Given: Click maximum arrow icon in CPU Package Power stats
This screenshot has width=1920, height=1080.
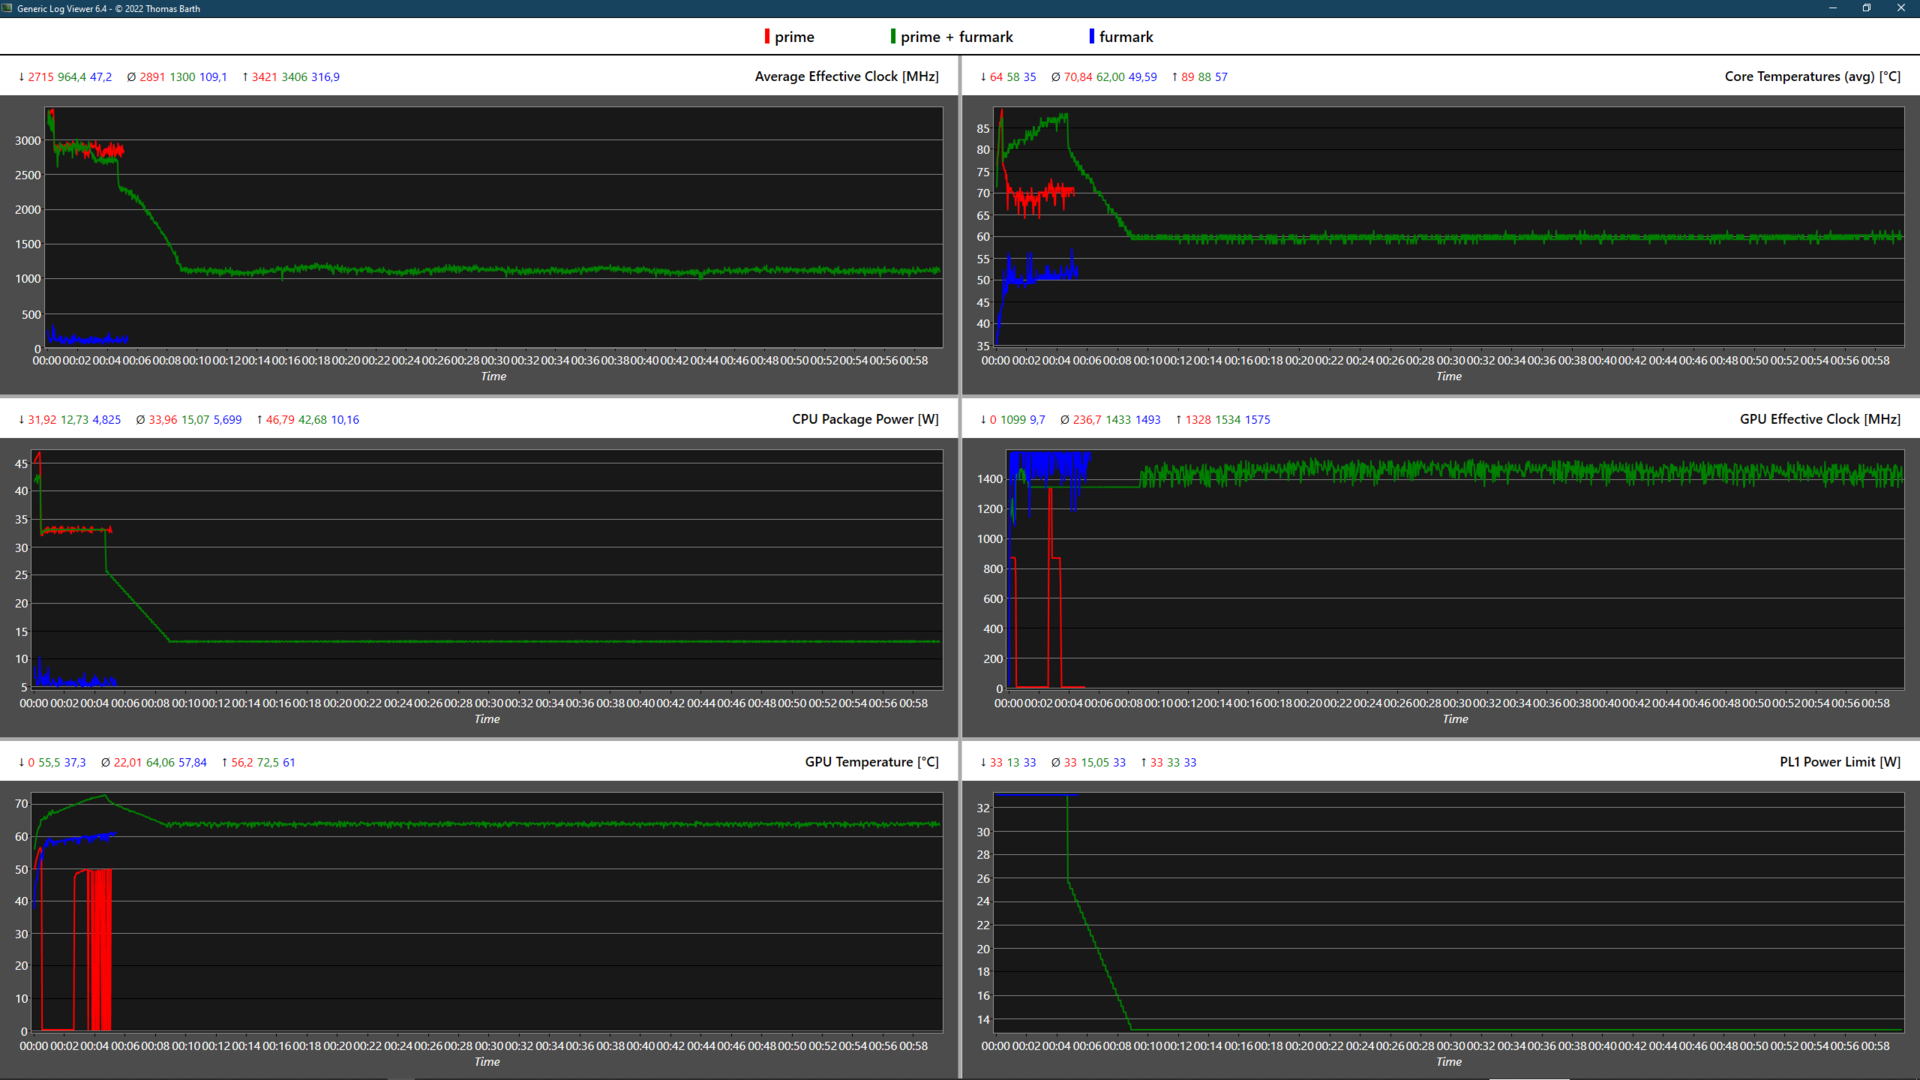Looking at the screenshot, I should click(259, 420).
